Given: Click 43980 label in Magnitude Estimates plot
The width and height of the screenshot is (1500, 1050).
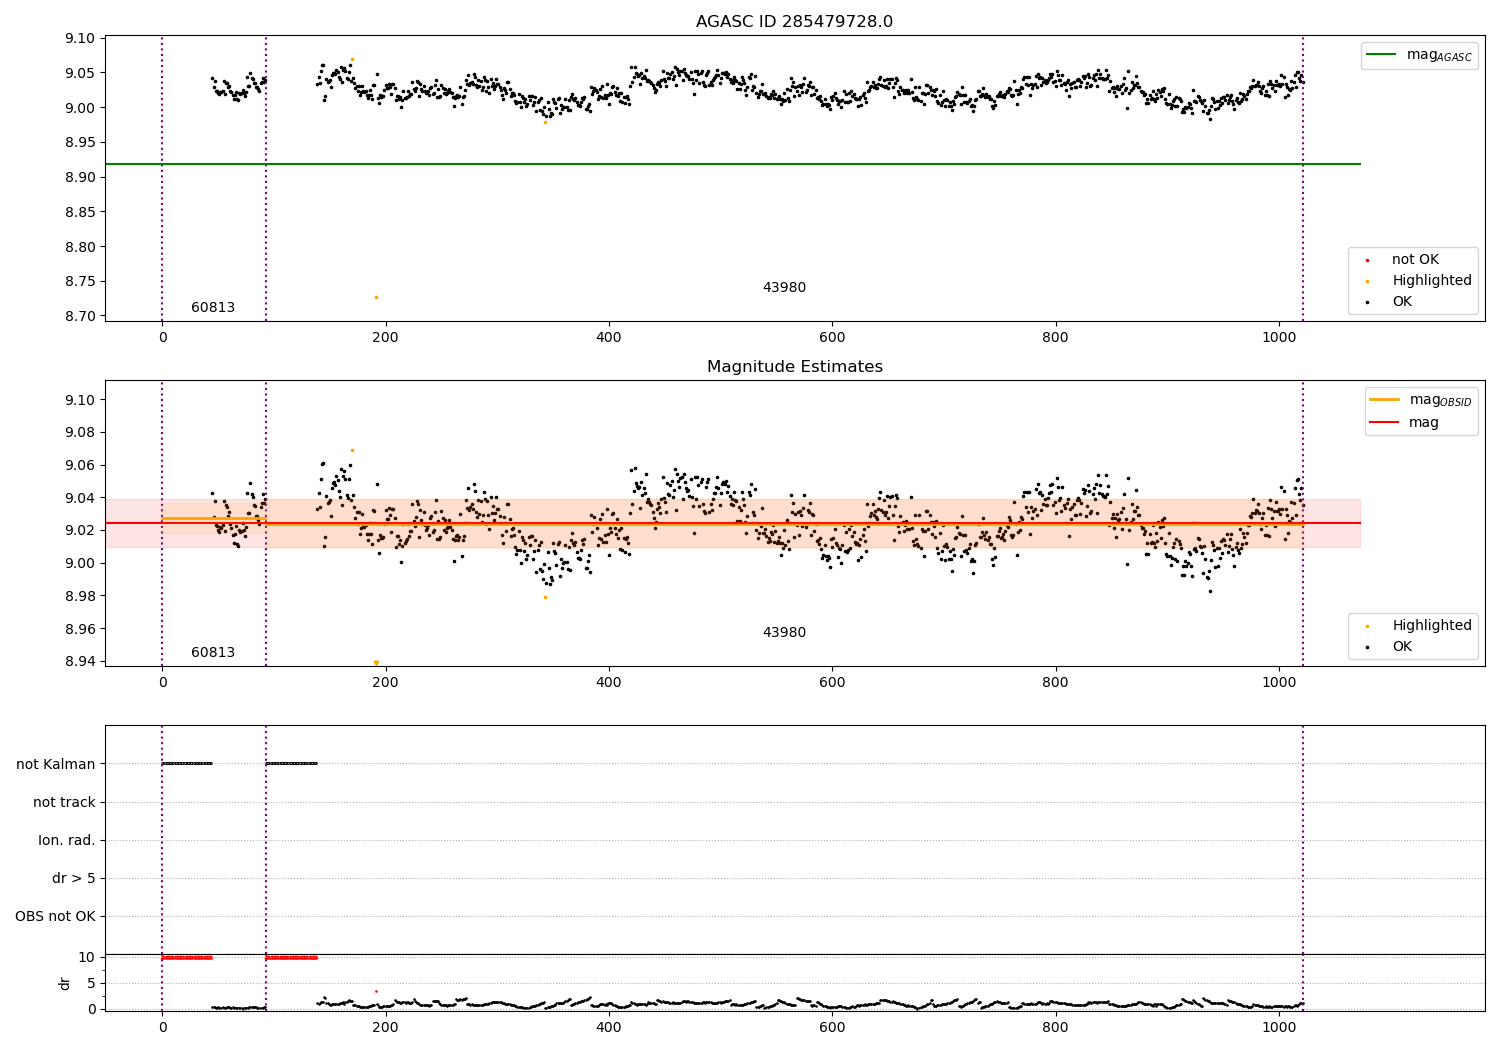Looking at the screenshot, I should (784, 633).
